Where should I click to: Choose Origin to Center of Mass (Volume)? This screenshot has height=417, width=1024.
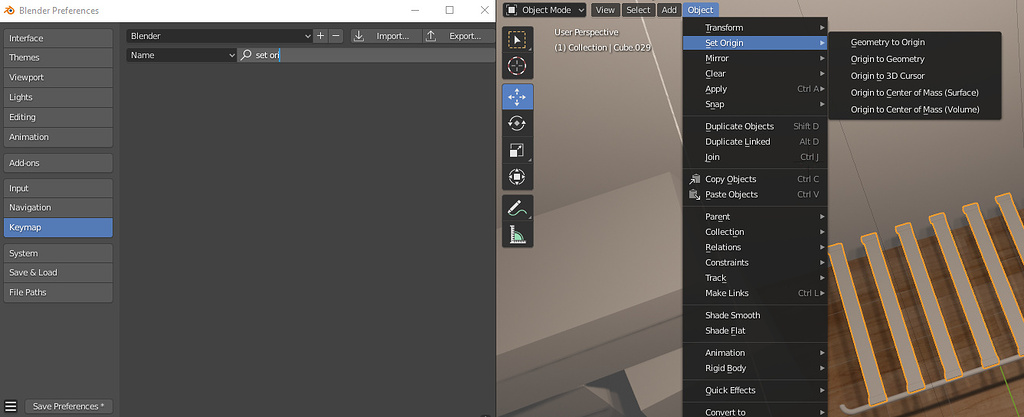tap(914, 110)
